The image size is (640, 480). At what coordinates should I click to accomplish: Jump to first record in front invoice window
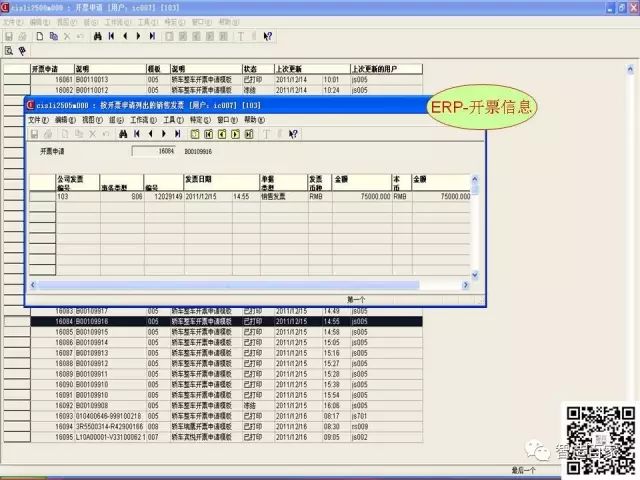pyautogui.click(x=137, y=134)
